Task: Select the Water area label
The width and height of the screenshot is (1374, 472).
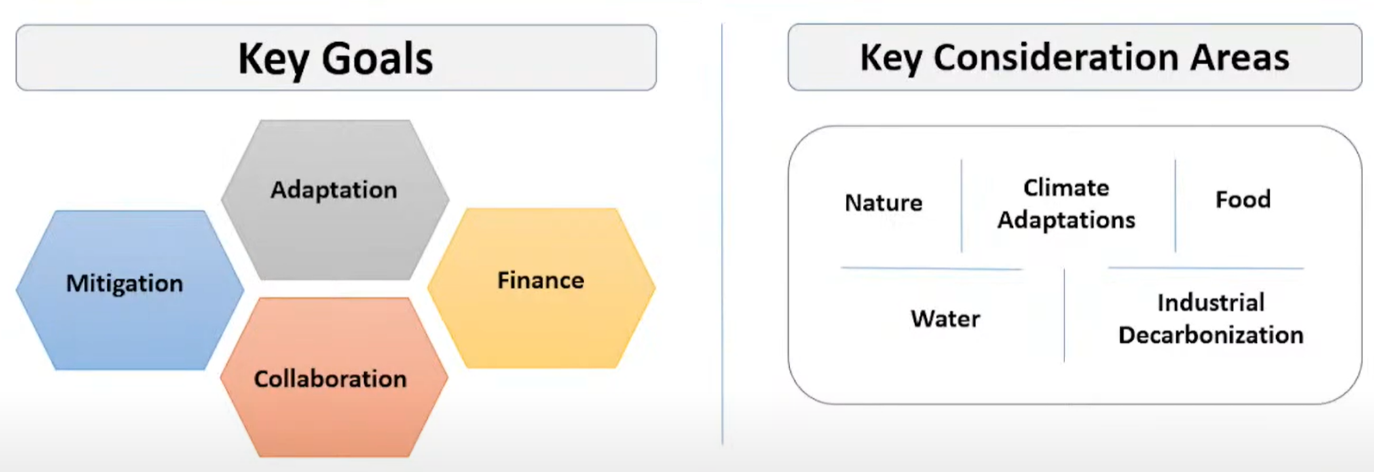Action: coord(945,319)
